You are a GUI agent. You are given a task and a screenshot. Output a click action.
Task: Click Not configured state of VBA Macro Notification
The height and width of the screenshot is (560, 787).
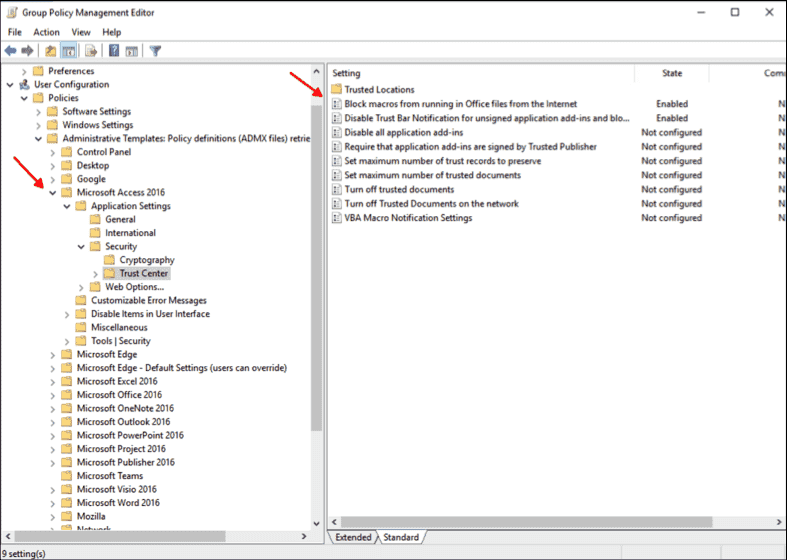(672, 218)
